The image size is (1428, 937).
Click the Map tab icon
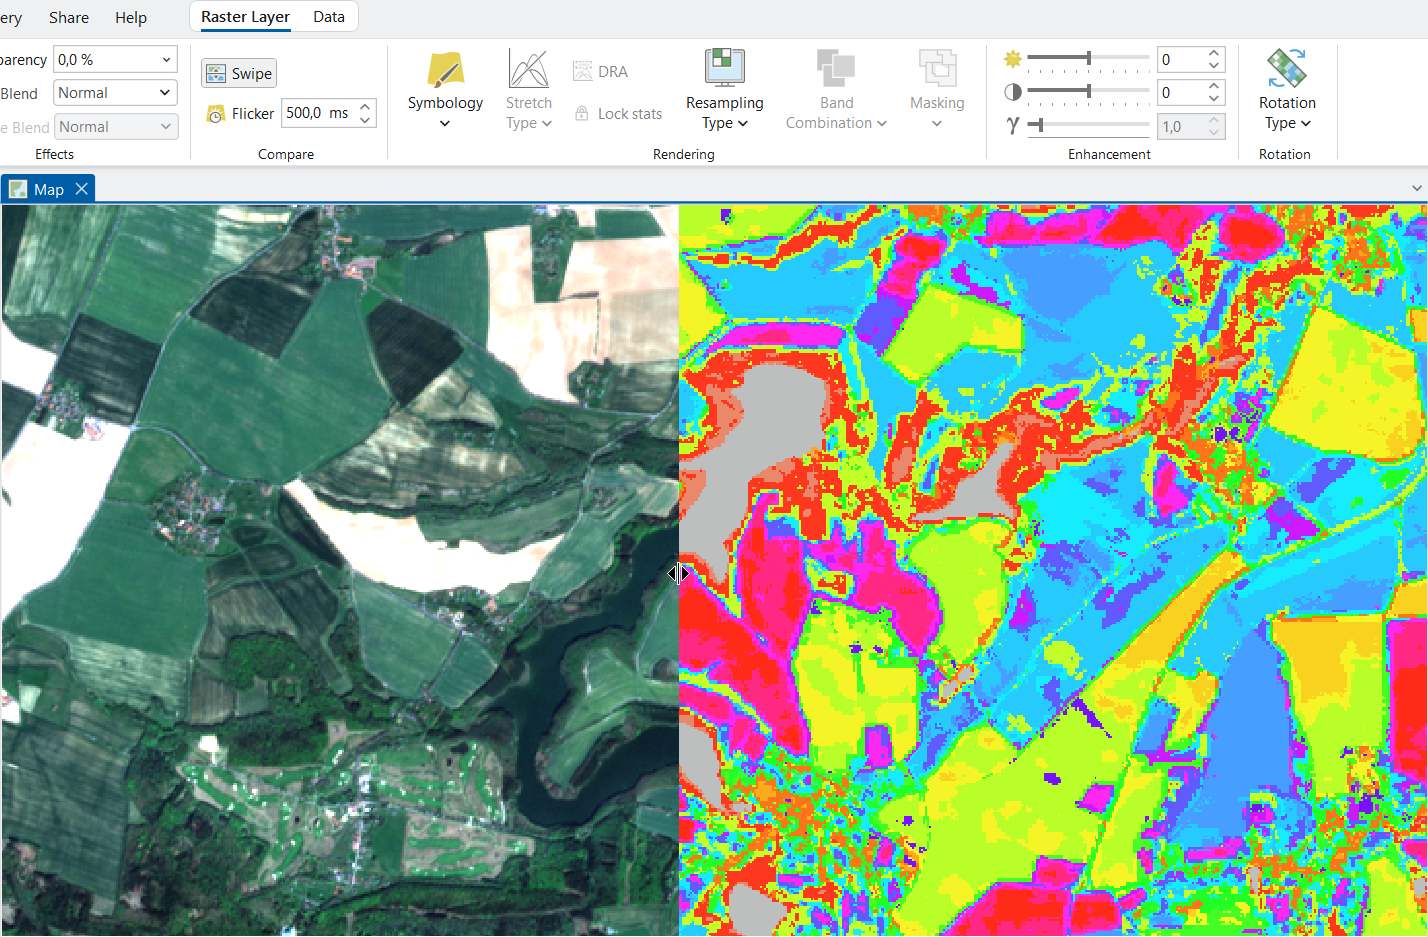[18, 189]
